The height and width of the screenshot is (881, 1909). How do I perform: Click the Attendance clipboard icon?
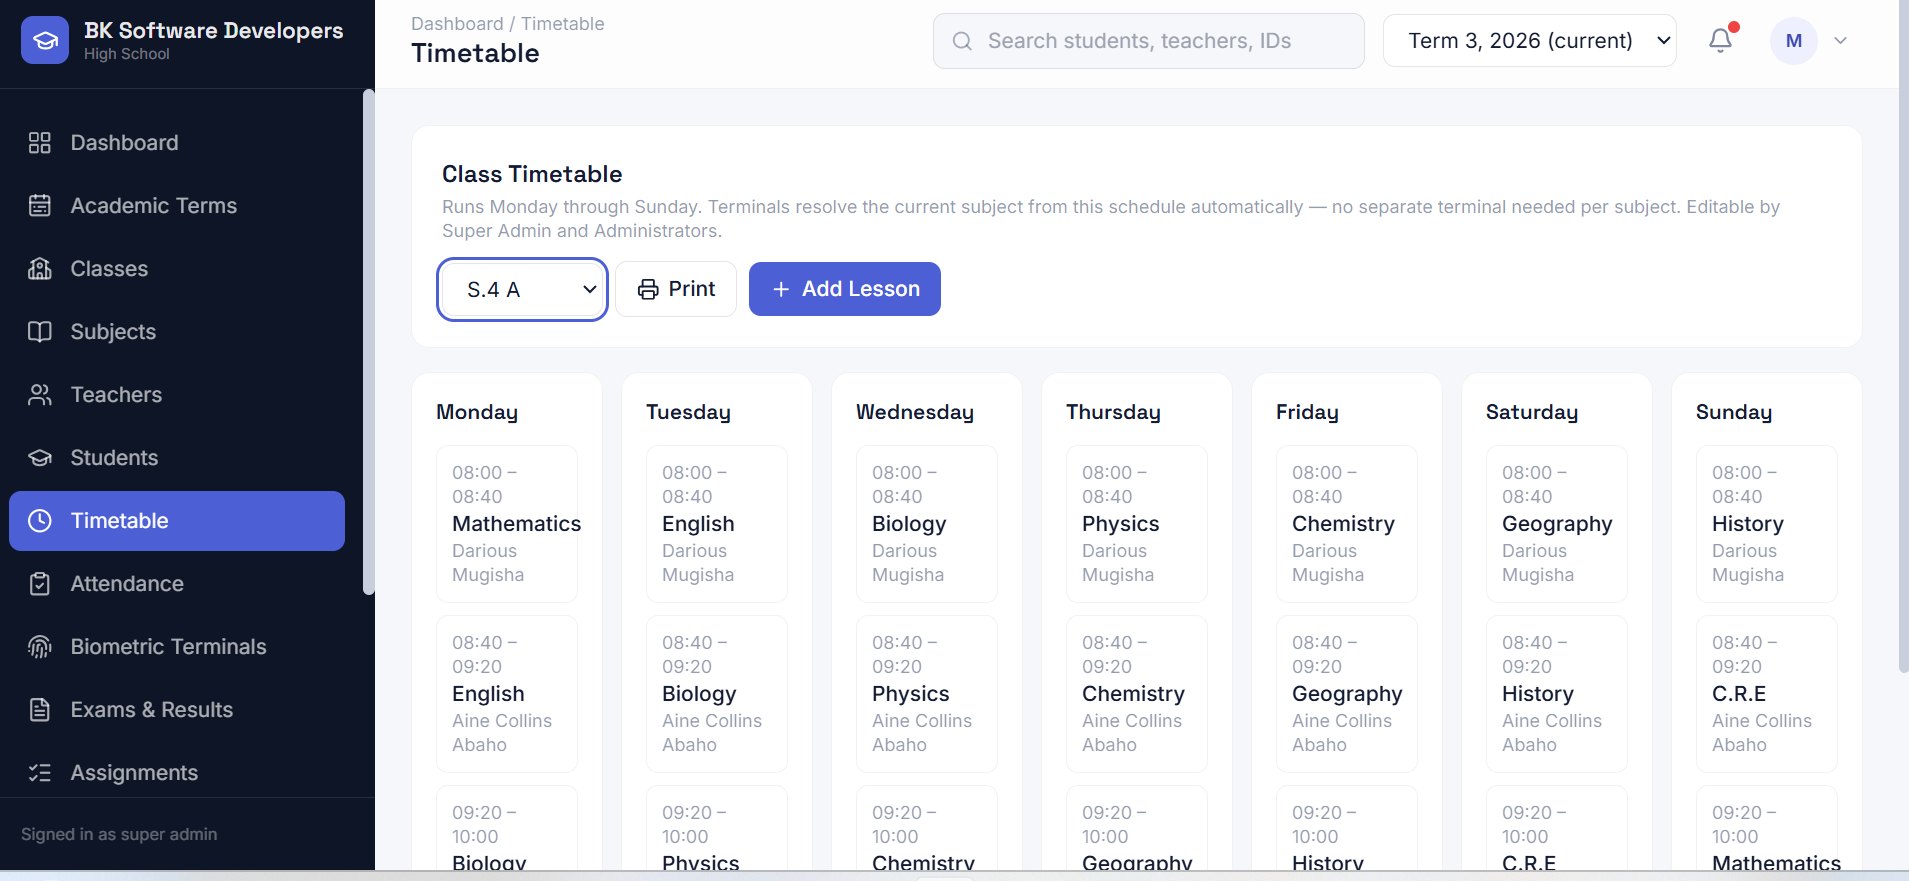(40, 584)
